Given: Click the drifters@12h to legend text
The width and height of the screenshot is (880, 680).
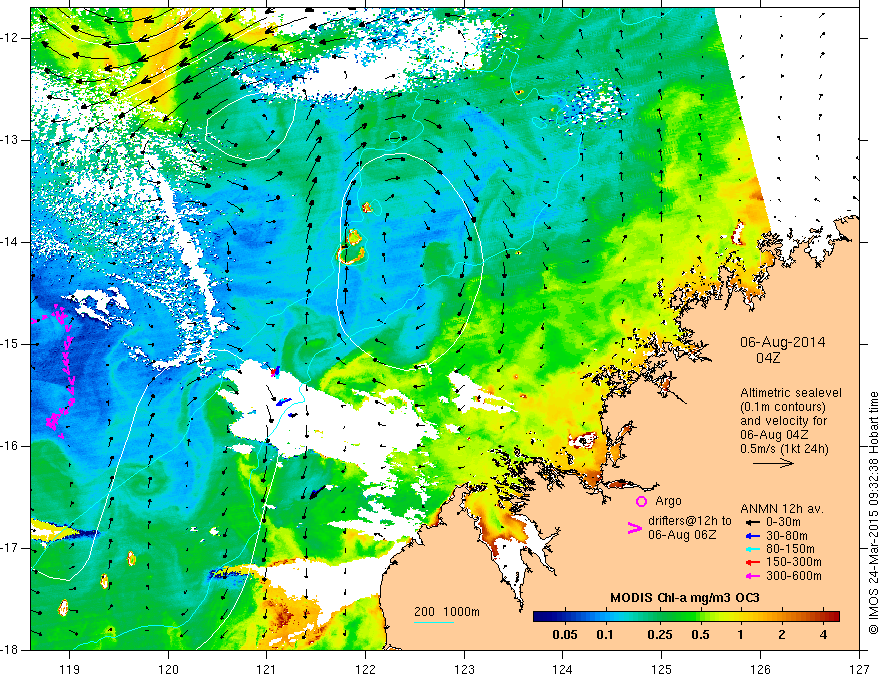Looking at the screenshot, I should [690, 521].
